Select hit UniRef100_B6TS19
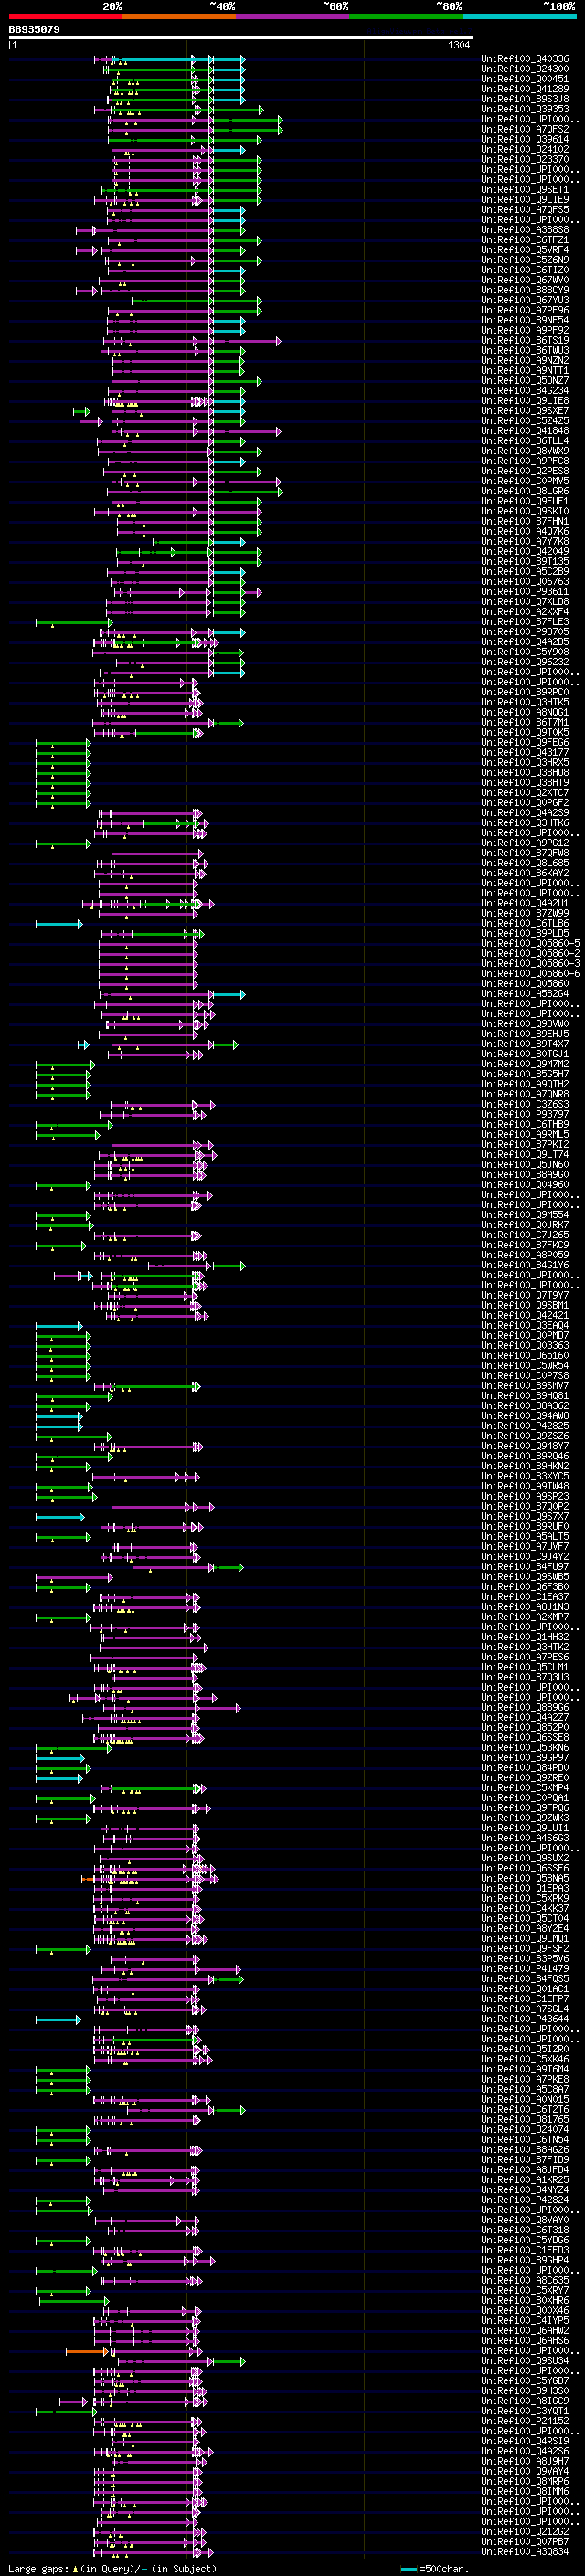 pyautogui.click(x=525, y=341)
